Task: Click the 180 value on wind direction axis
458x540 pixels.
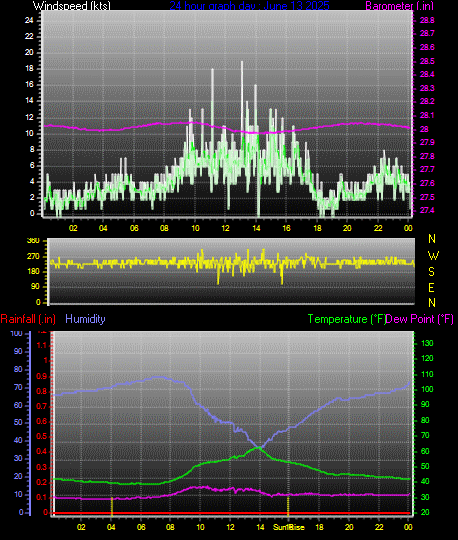Action: coord(33,272)
